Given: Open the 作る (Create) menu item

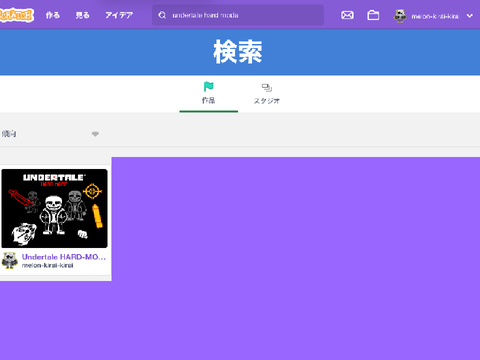Looking at the screenshot, I should pos(53,15).
